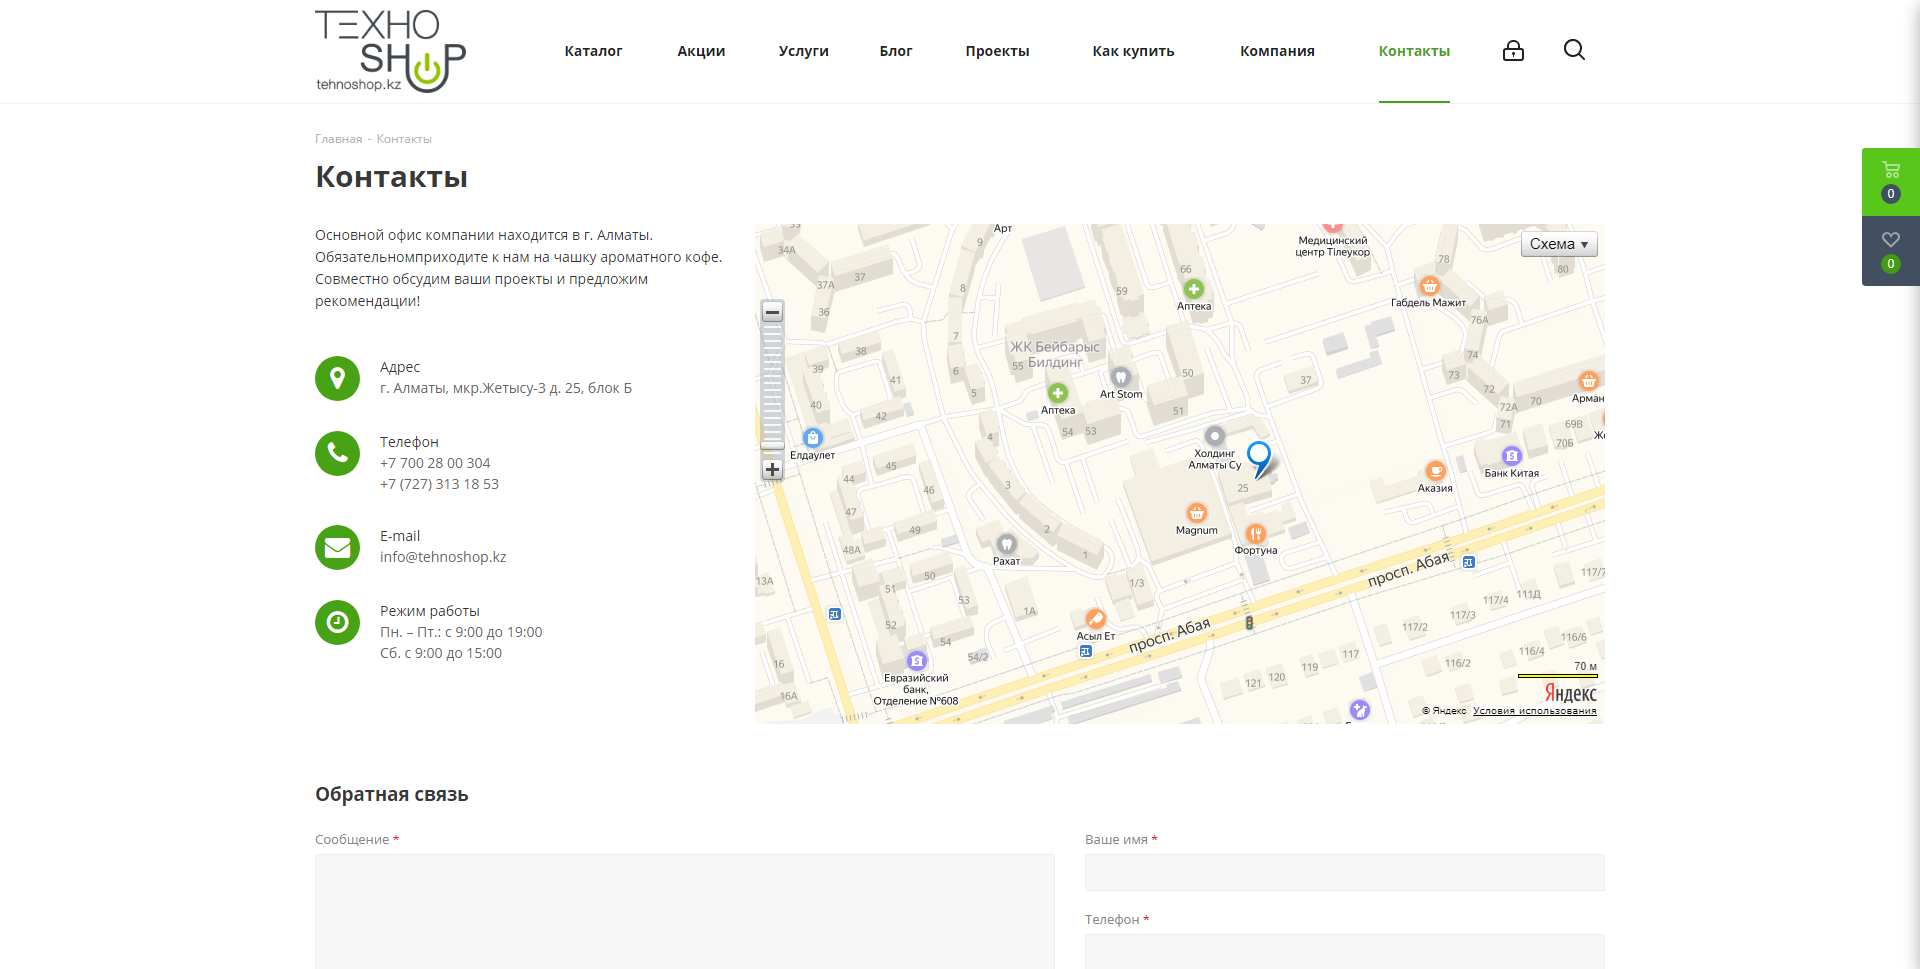Select the Асыл Ет marker on map
This screenshot has width=1920, height=969.
[1096, 619]
